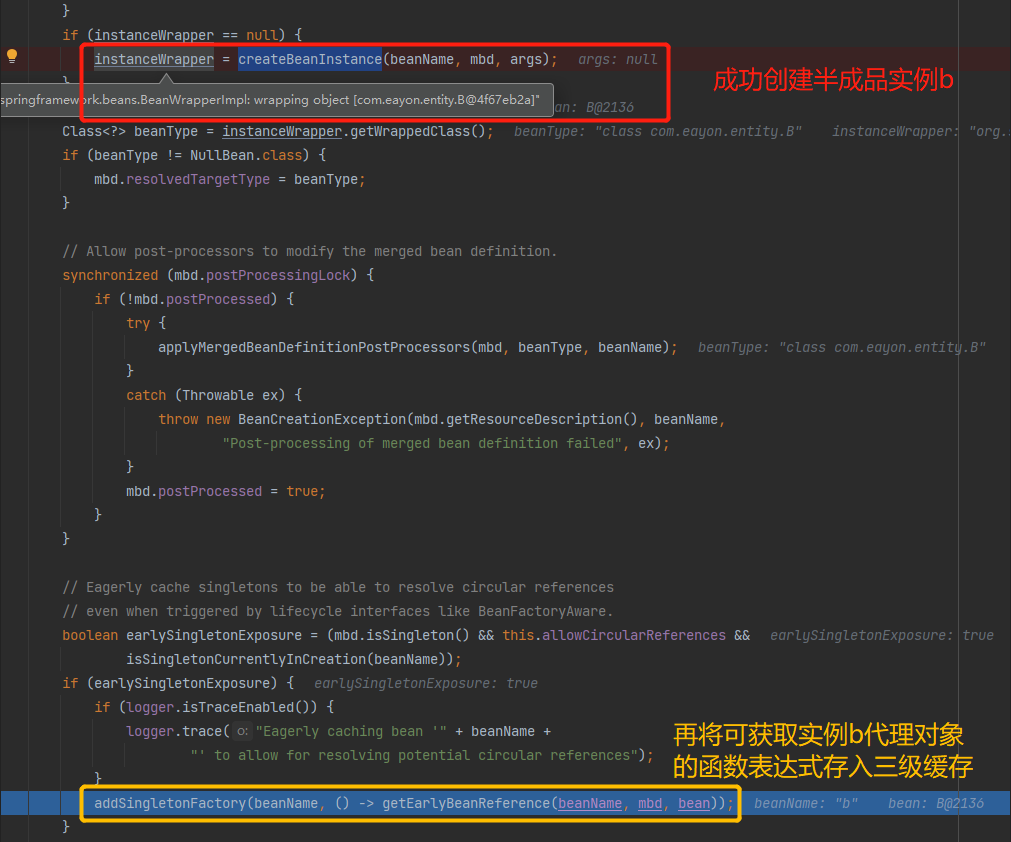The height and width of the screenshot is (842, 1011).
Task: Click underlined mbd argument in getEarlyBeanReference
Action: coord(650,803)
